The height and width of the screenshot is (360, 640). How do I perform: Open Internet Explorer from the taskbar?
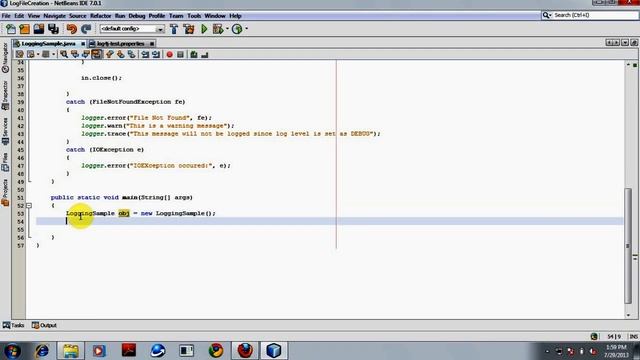[42, 351]
